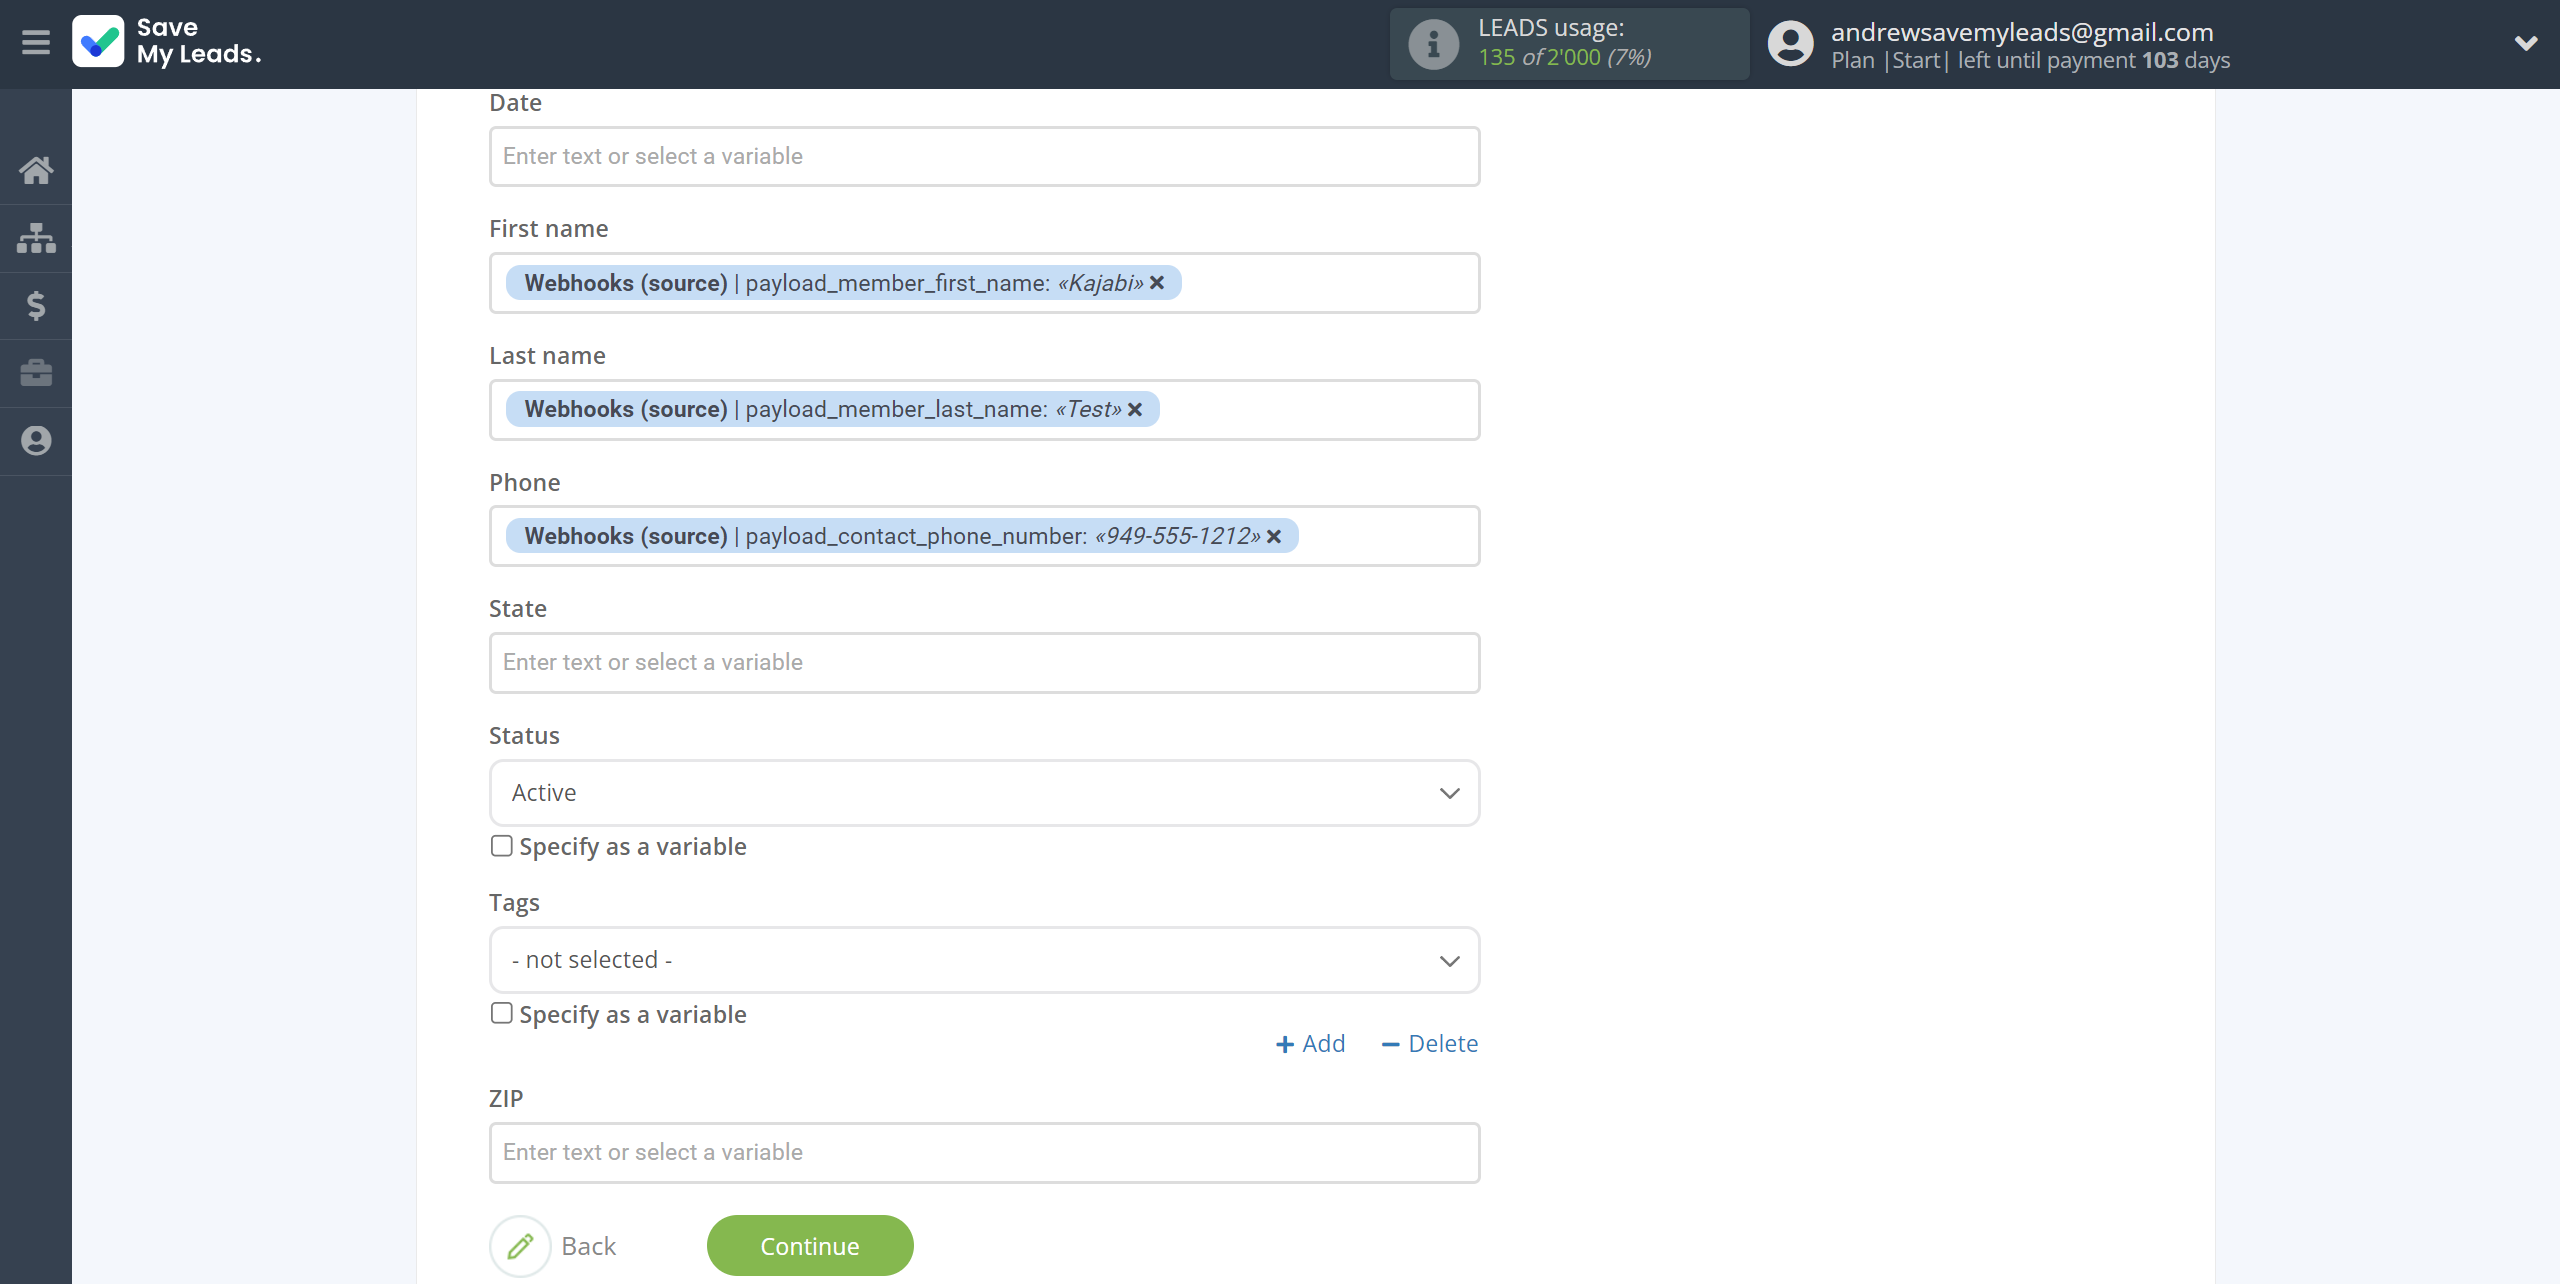Click the minus icon beside Delete
2560x1284 pixels.
[1390, 1044]
